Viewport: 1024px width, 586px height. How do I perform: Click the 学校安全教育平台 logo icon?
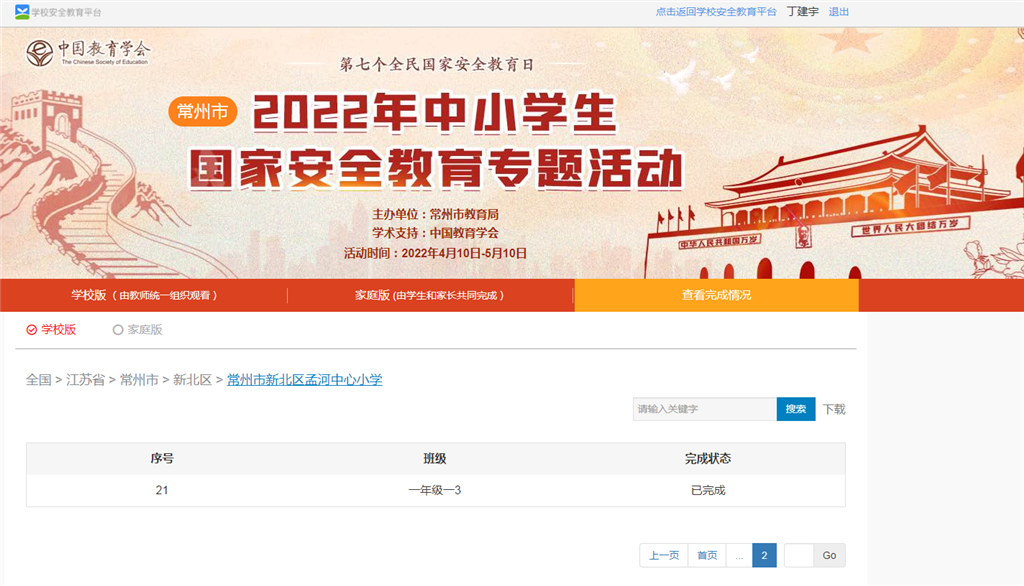click(x=22, y=12)
